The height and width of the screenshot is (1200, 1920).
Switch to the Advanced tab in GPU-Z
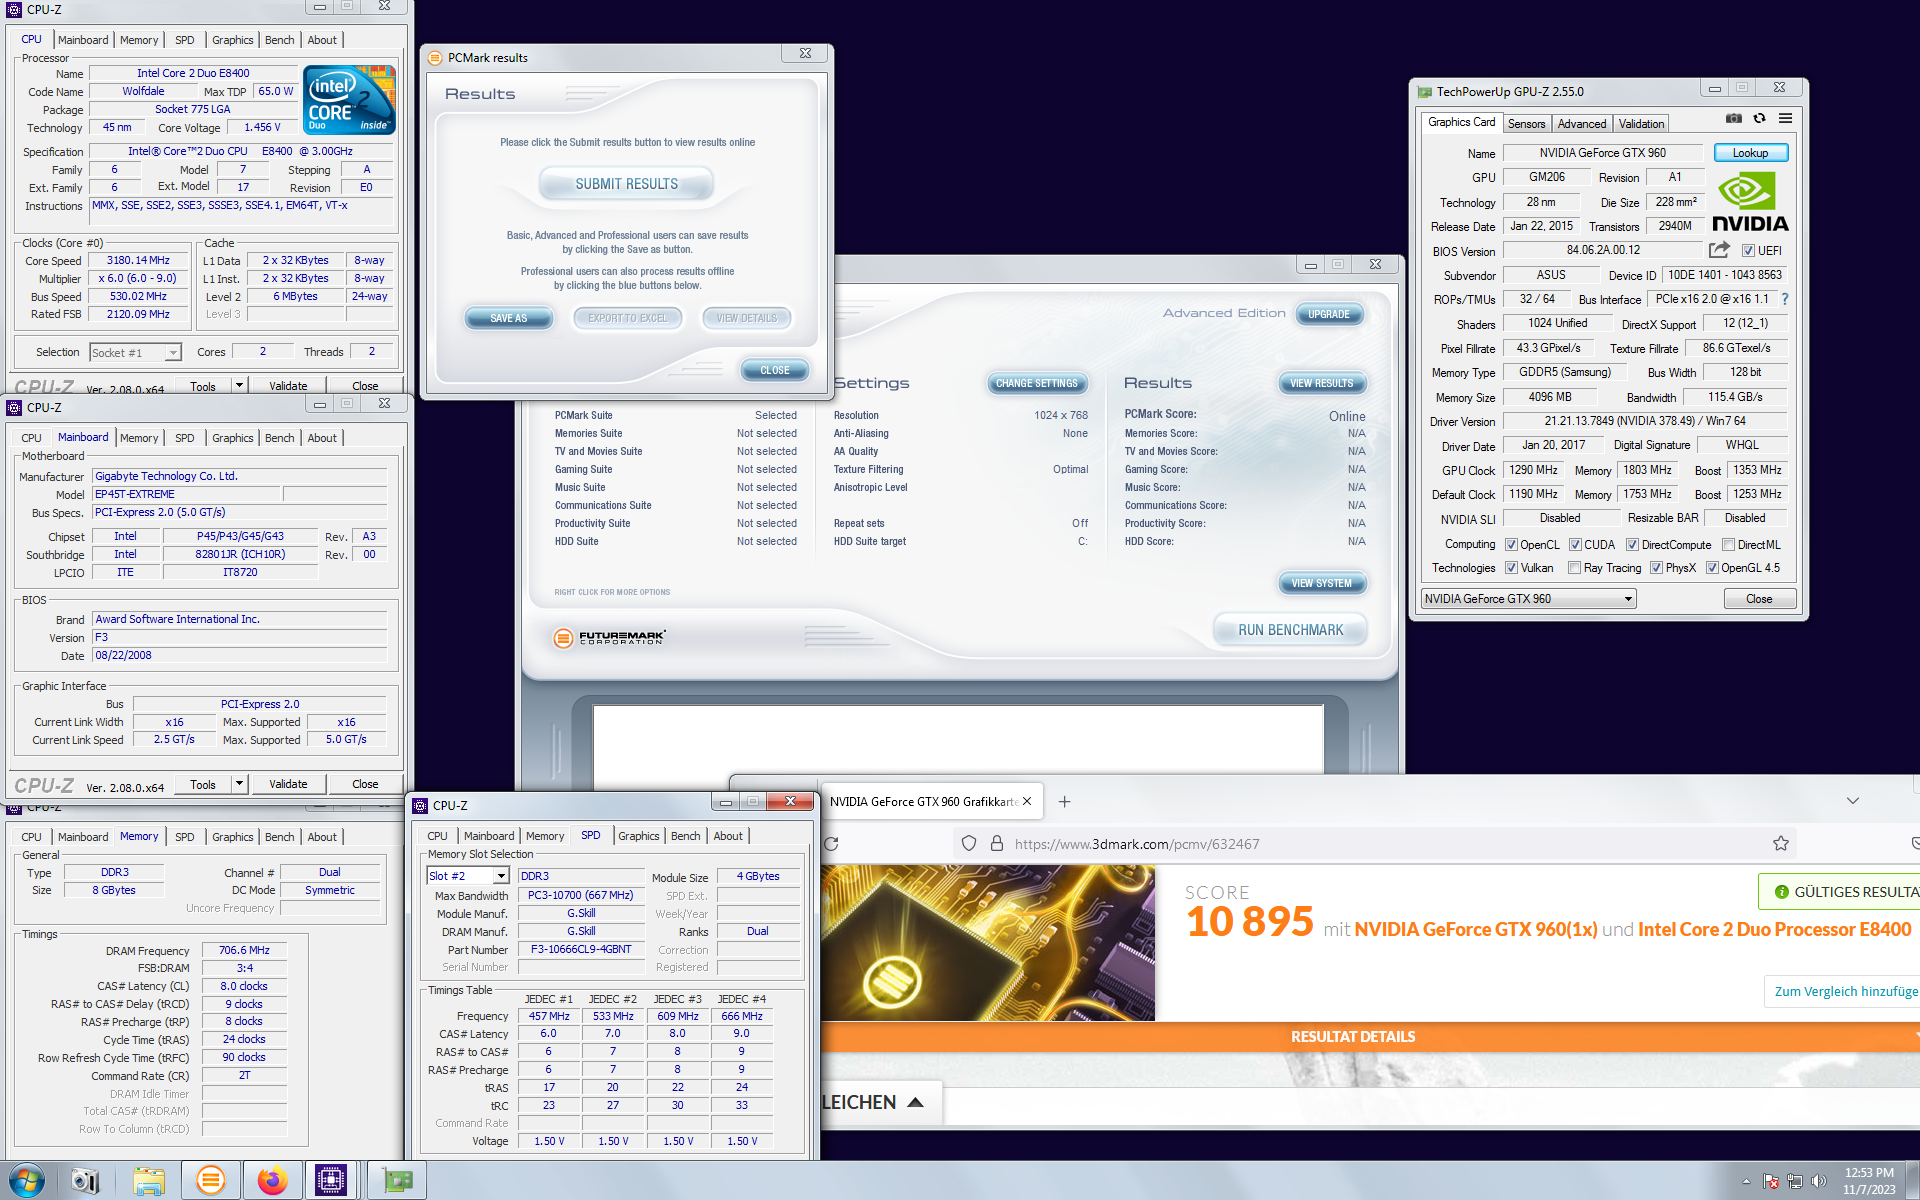coord(1582,124)
